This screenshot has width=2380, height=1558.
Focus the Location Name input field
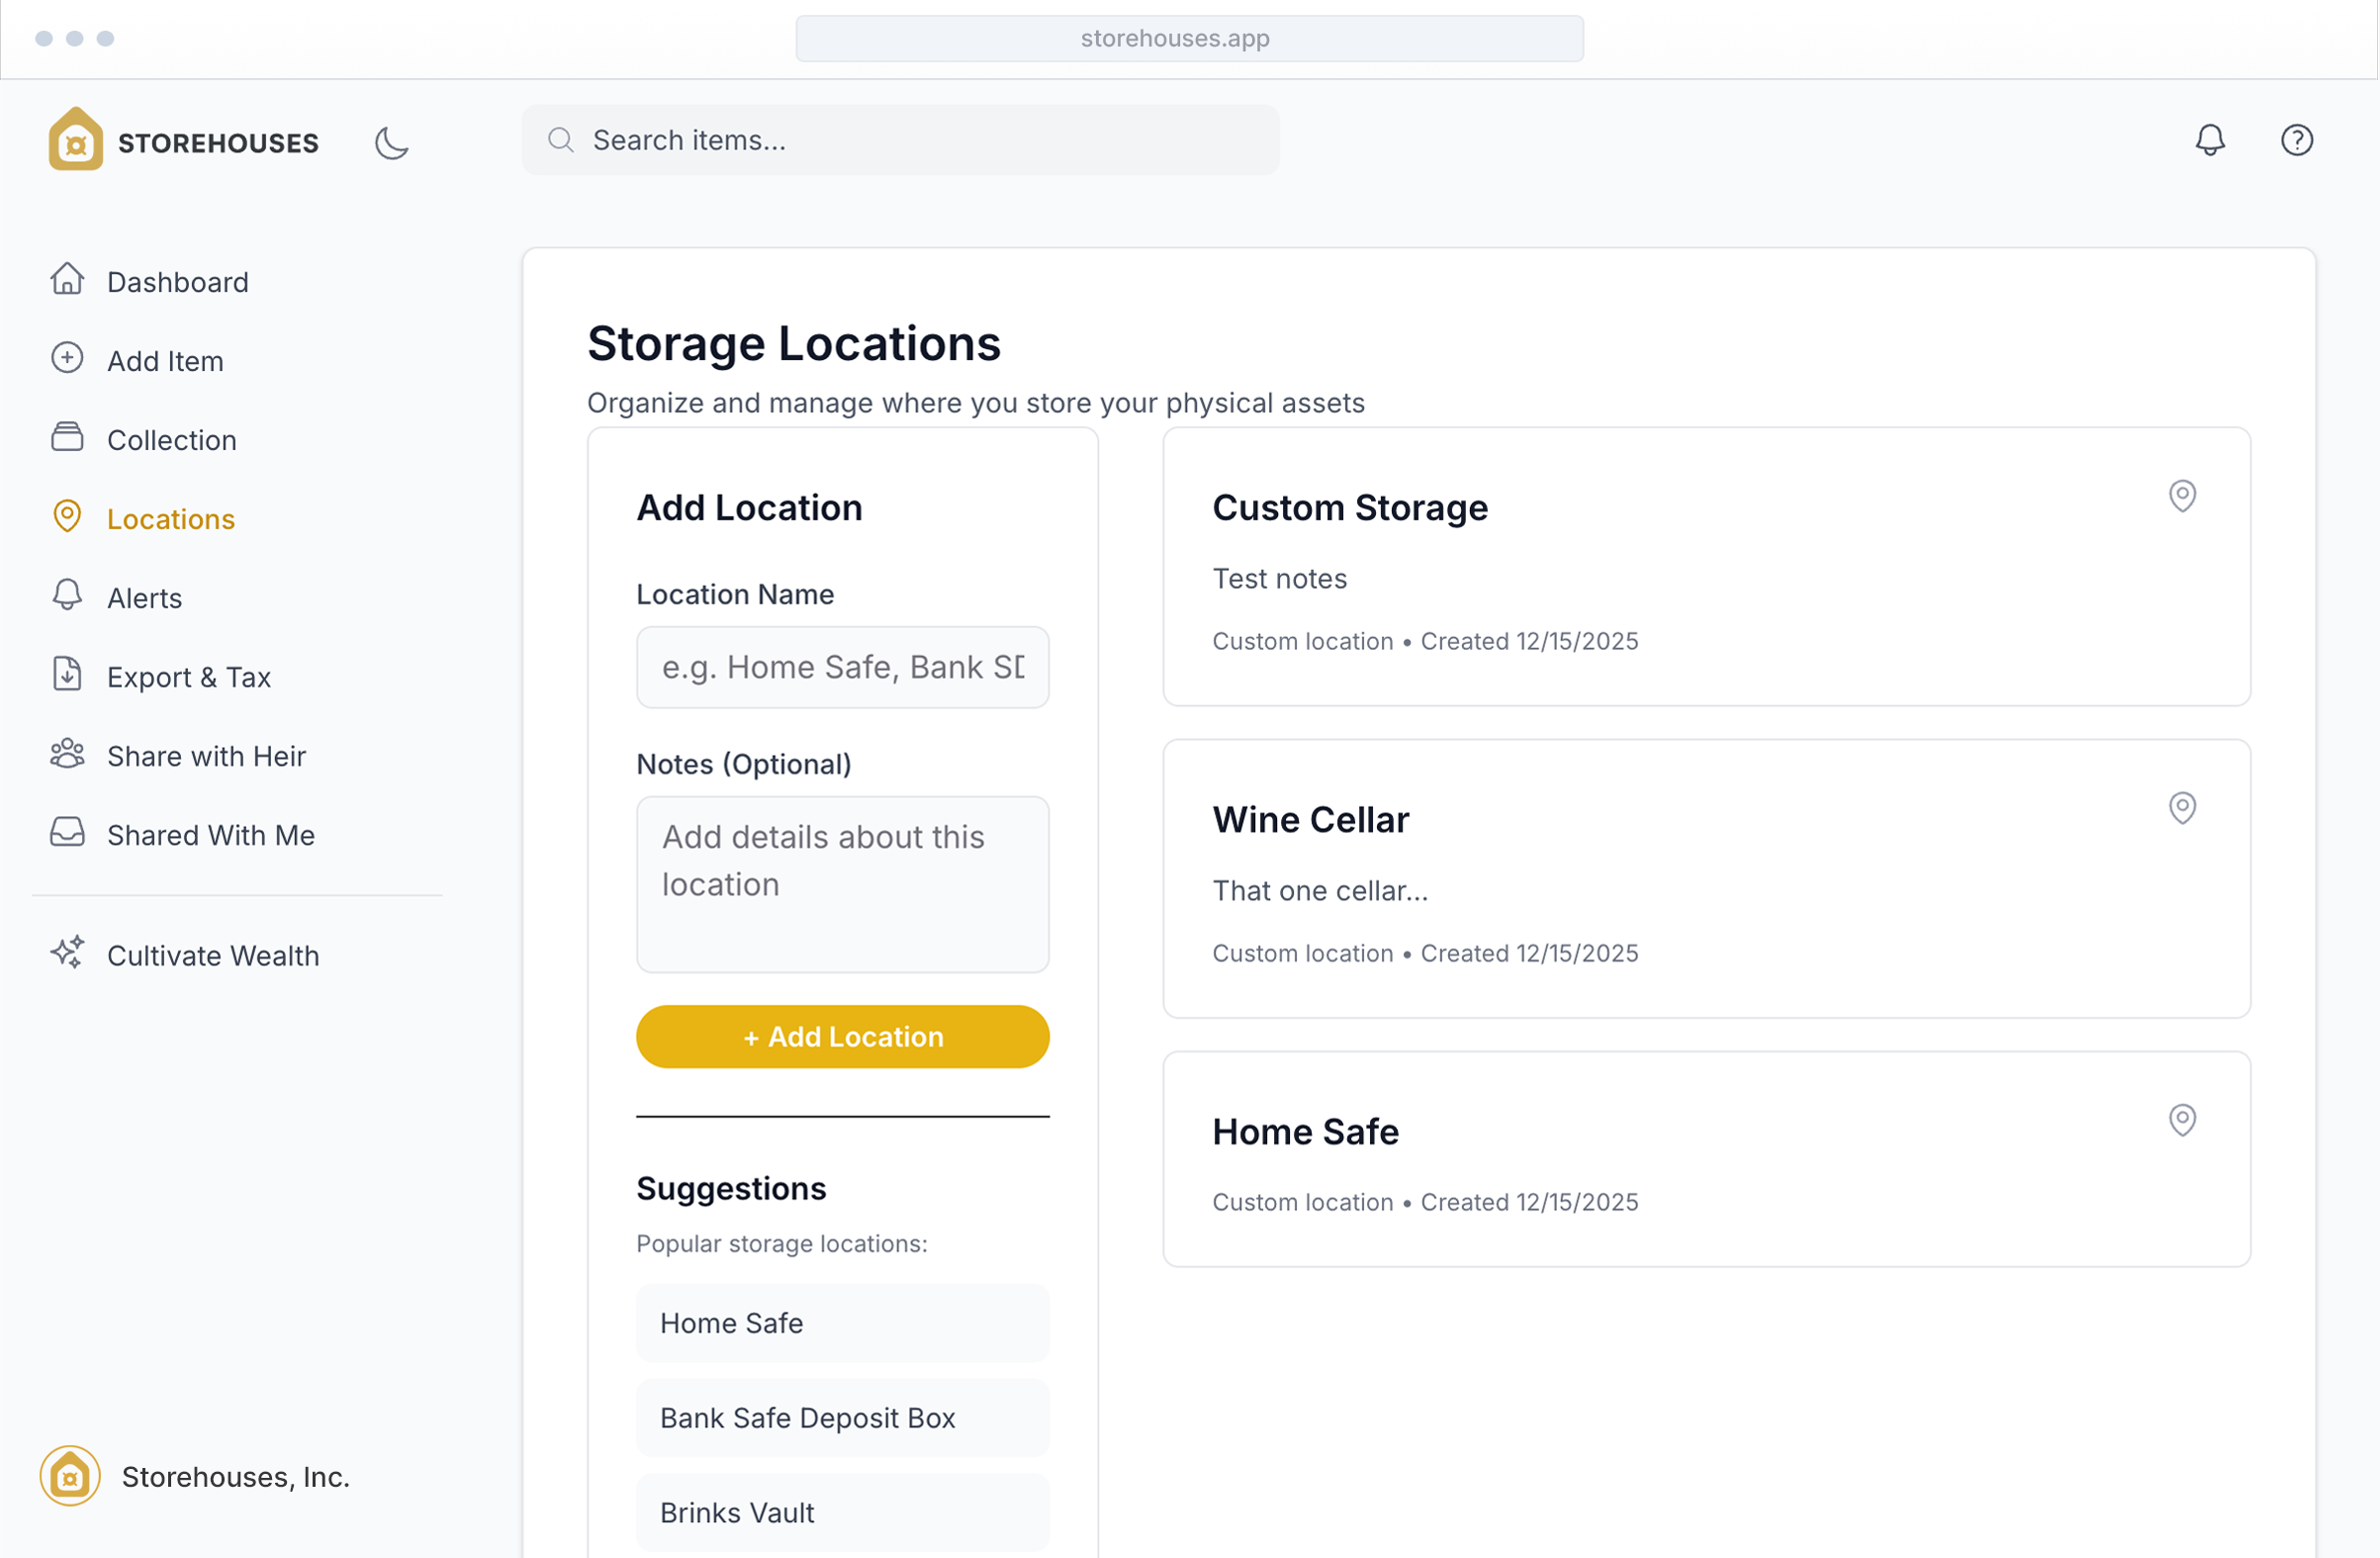pyautogui.click(x=841, y=667)
